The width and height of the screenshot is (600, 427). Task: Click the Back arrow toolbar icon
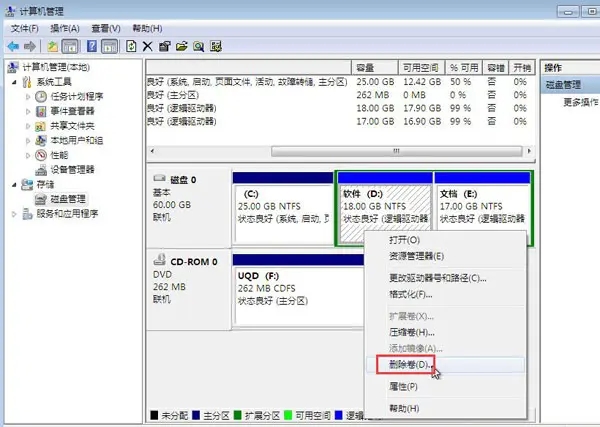(x=13, y=46)
